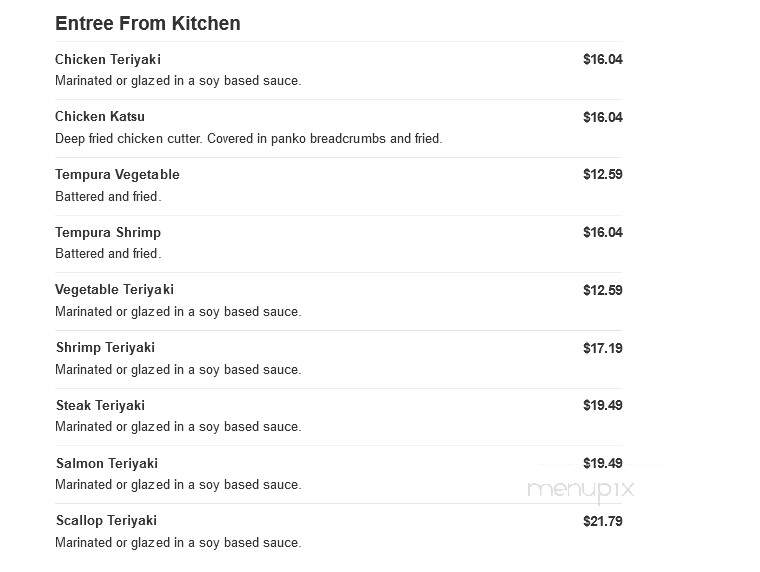Click the $21.79 Scallop Teriyaki price

click(x=603, y=521)
